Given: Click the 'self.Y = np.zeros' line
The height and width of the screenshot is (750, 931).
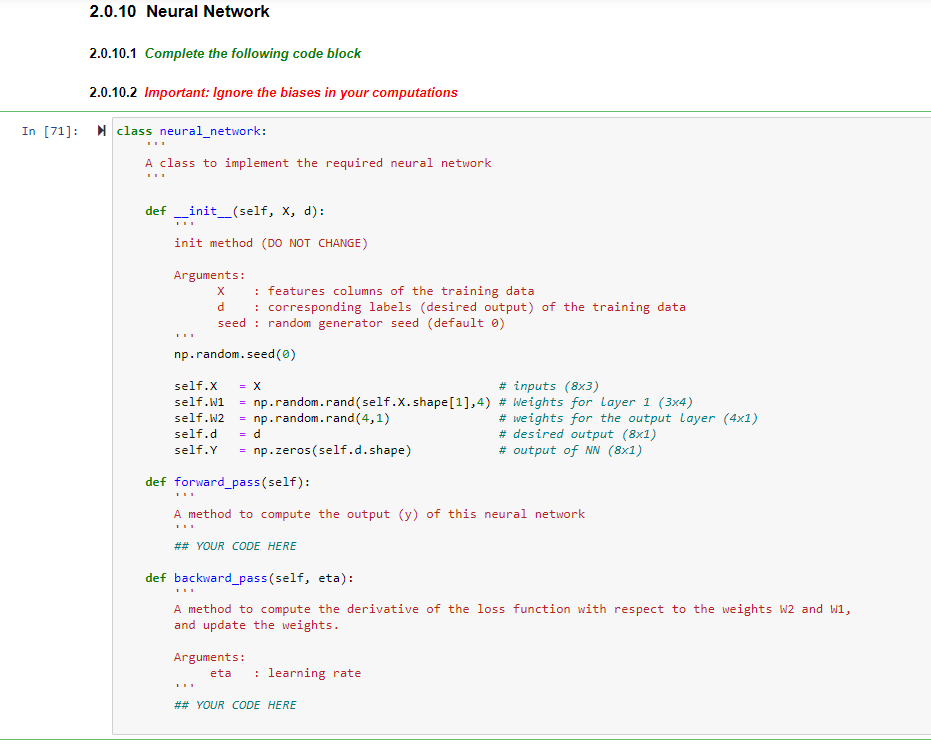Looking at the screenshot, I should (293, 451).
